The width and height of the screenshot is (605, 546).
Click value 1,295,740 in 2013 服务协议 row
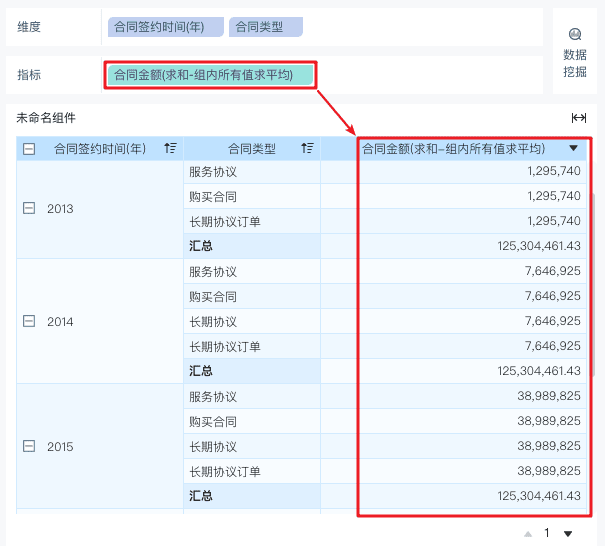554,171
